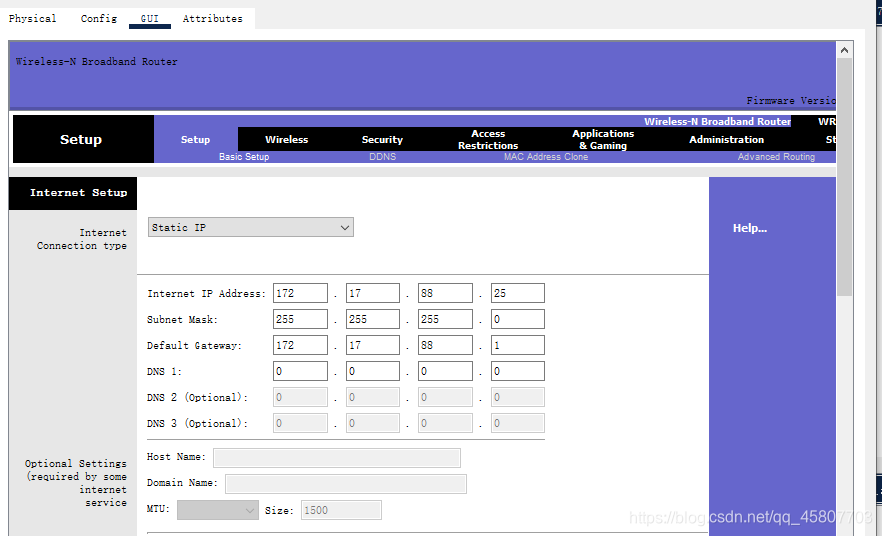Click Internet IP Address second octet field
This screenshot has width=882, height=536.
(372, 293)
